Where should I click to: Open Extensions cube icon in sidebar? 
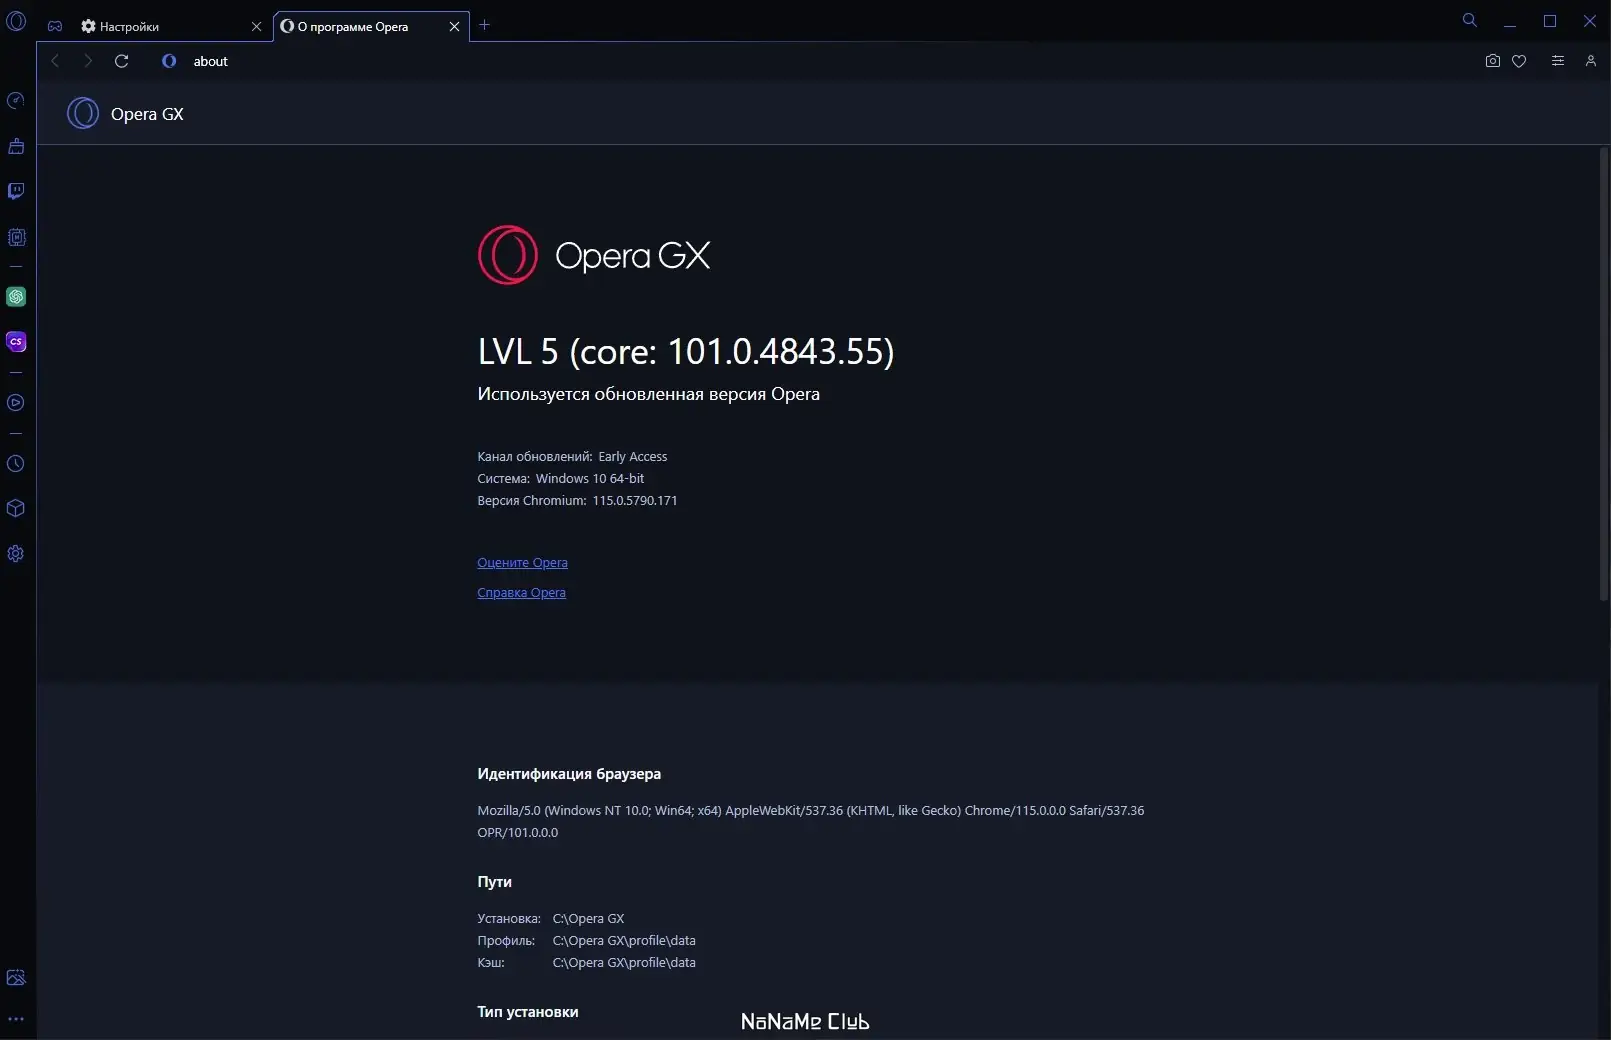point(16,508)
